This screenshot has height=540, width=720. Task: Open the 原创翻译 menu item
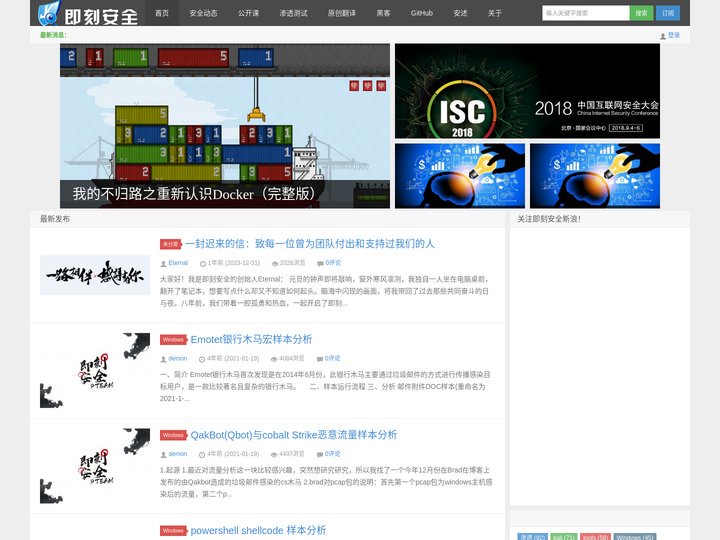(342, 13)
